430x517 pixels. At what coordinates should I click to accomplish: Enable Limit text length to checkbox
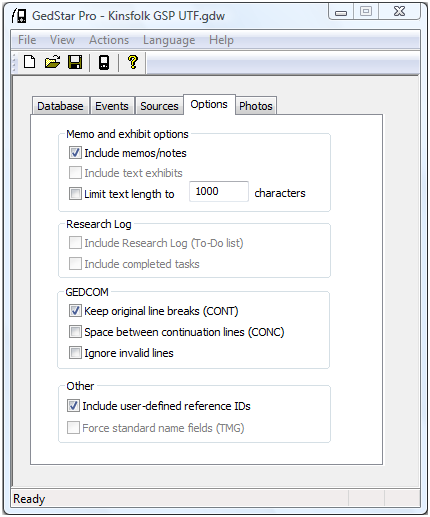75,194
